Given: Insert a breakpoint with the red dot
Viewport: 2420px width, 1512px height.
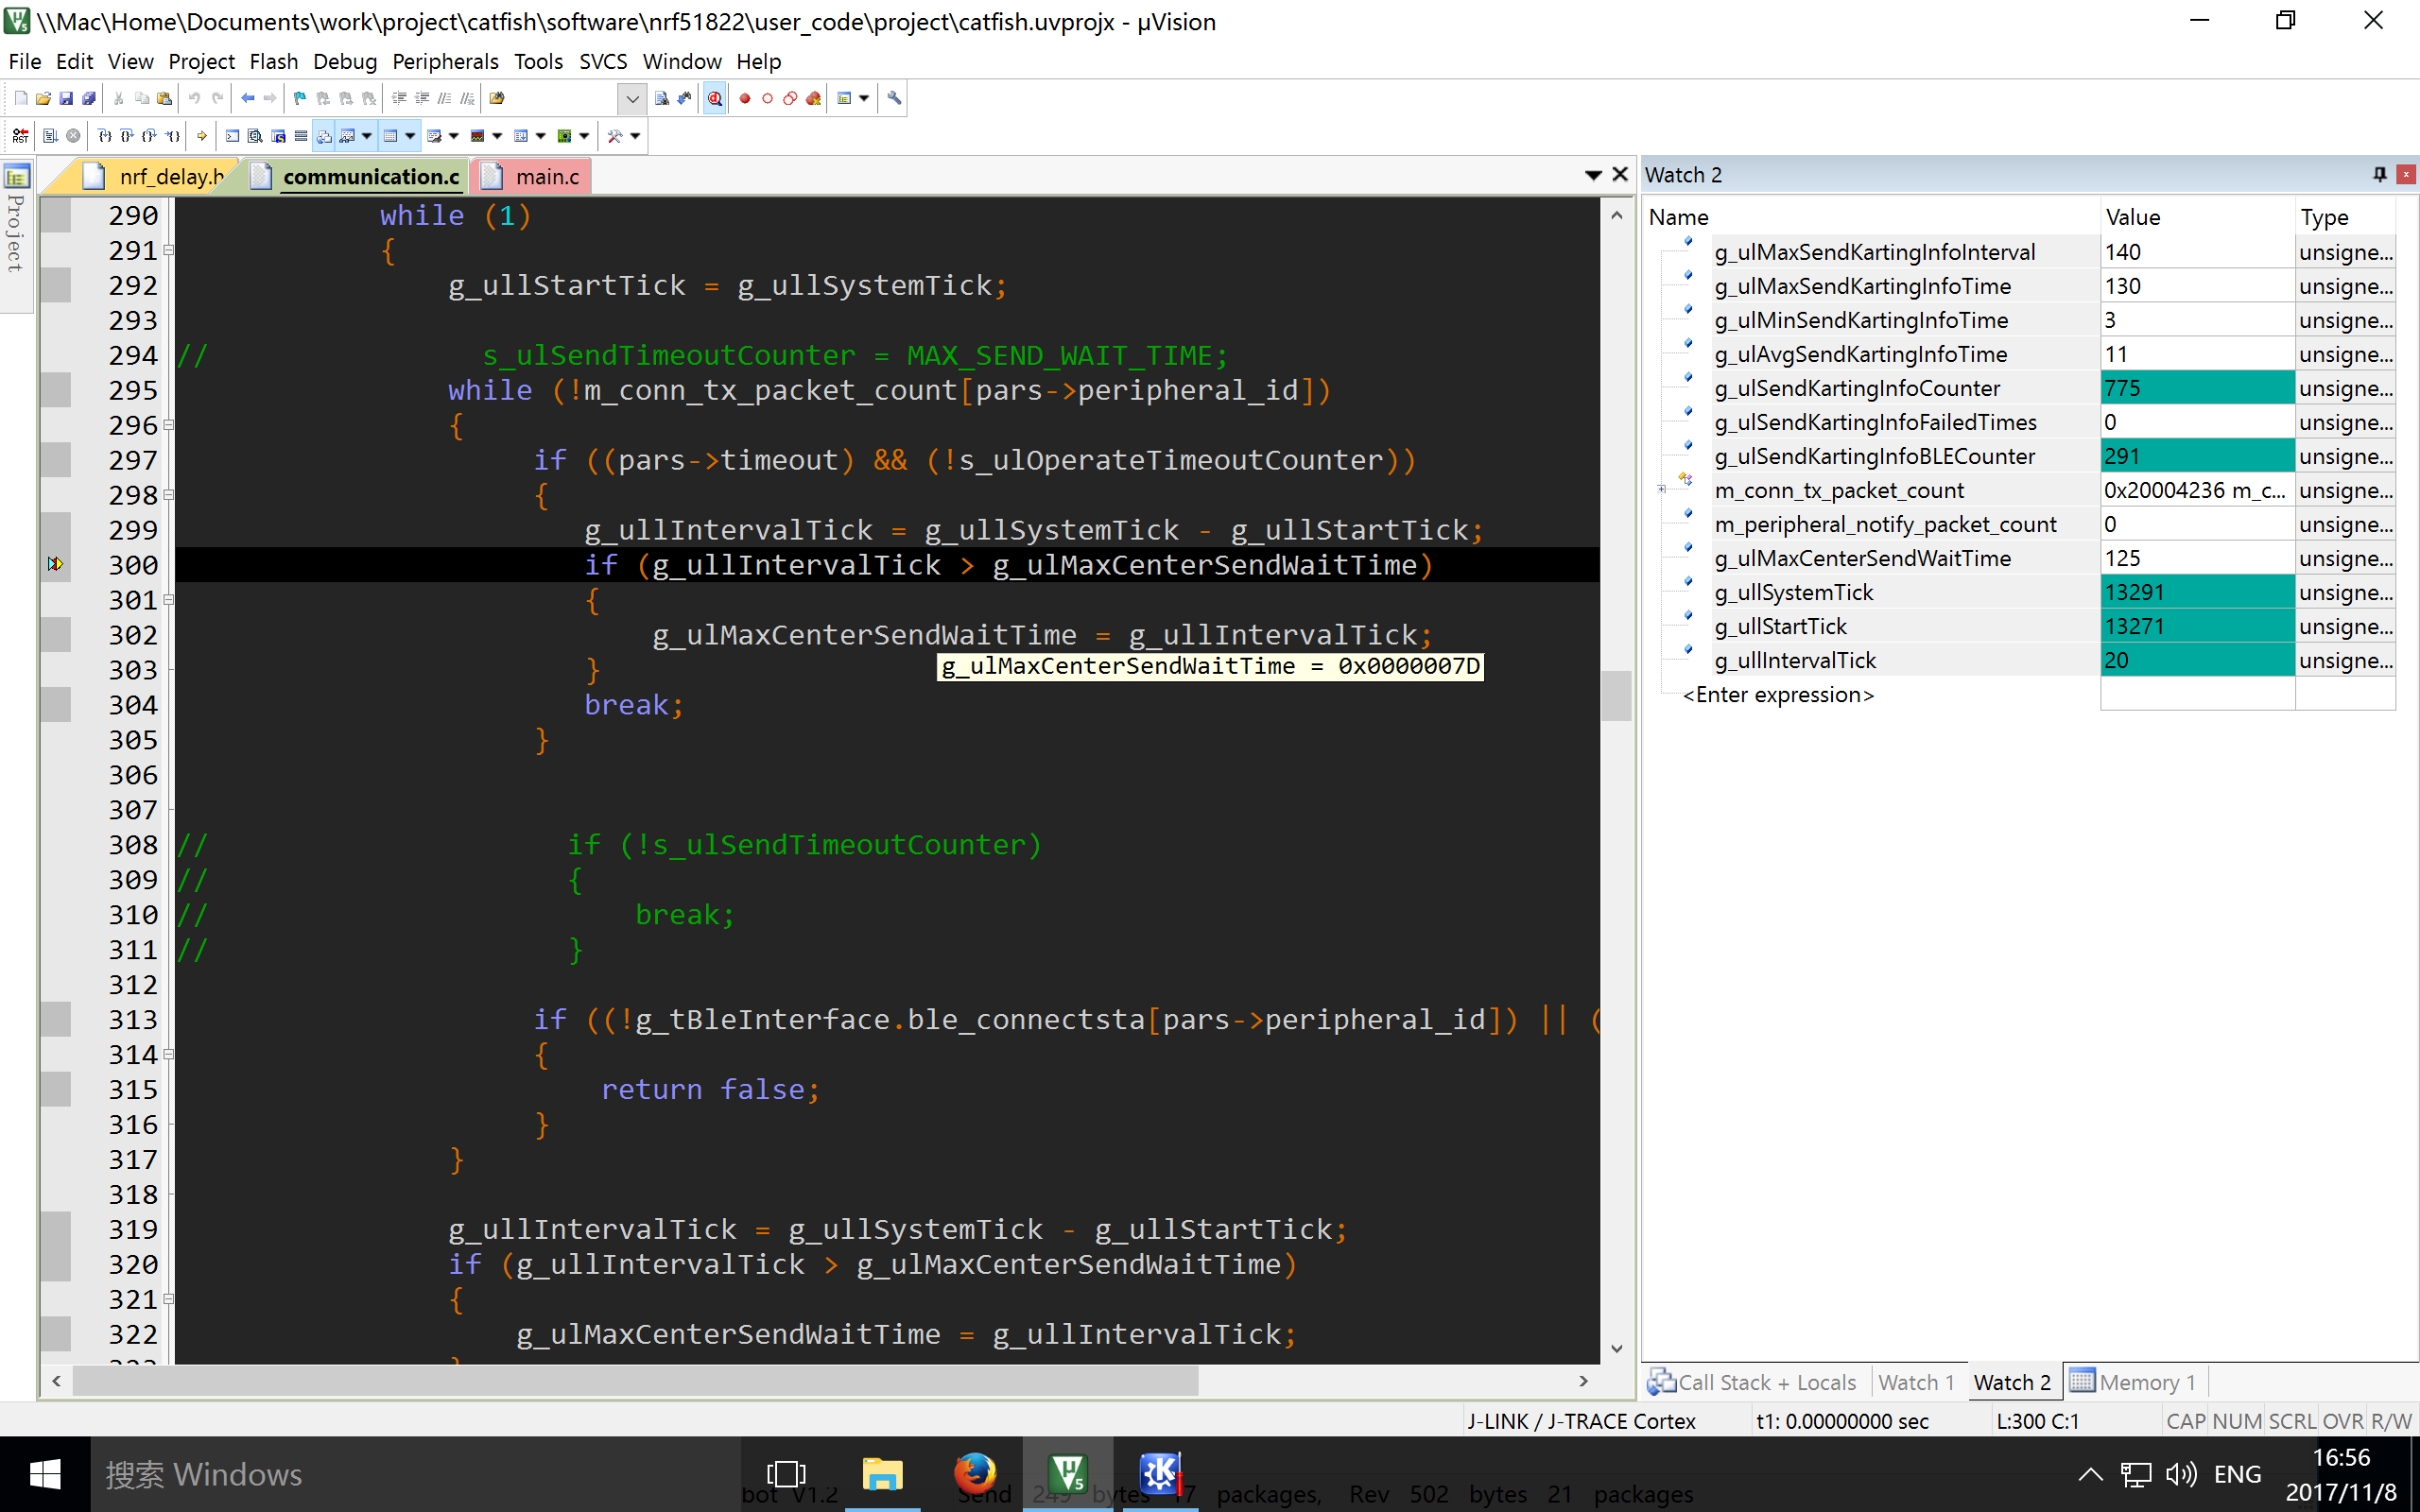Looking at the screenshot, I should tap(744, 98).
